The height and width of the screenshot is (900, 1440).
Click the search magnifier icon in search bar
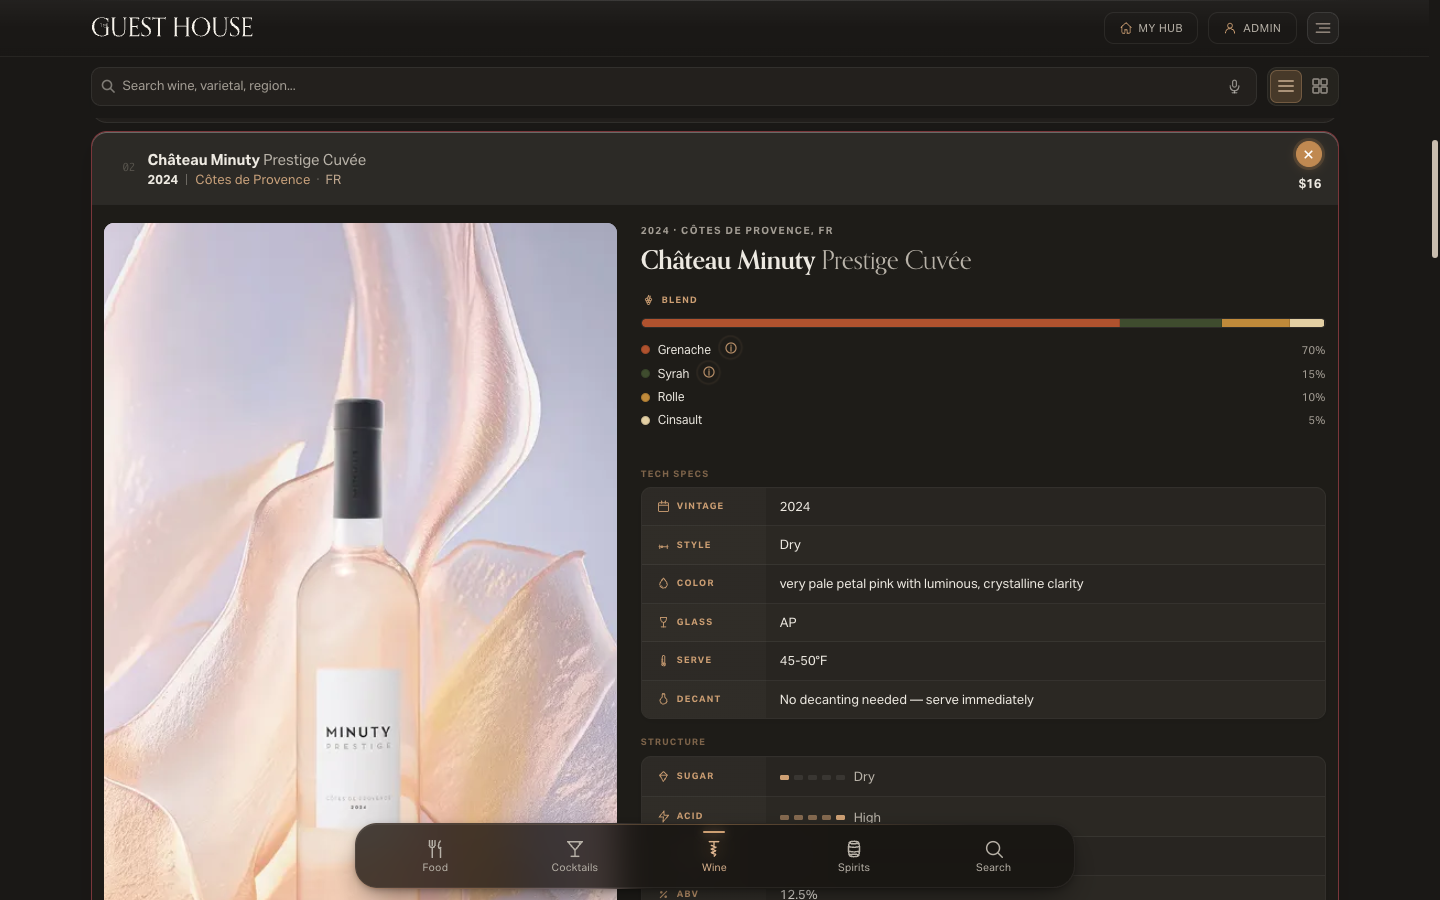tap(108, 86)
